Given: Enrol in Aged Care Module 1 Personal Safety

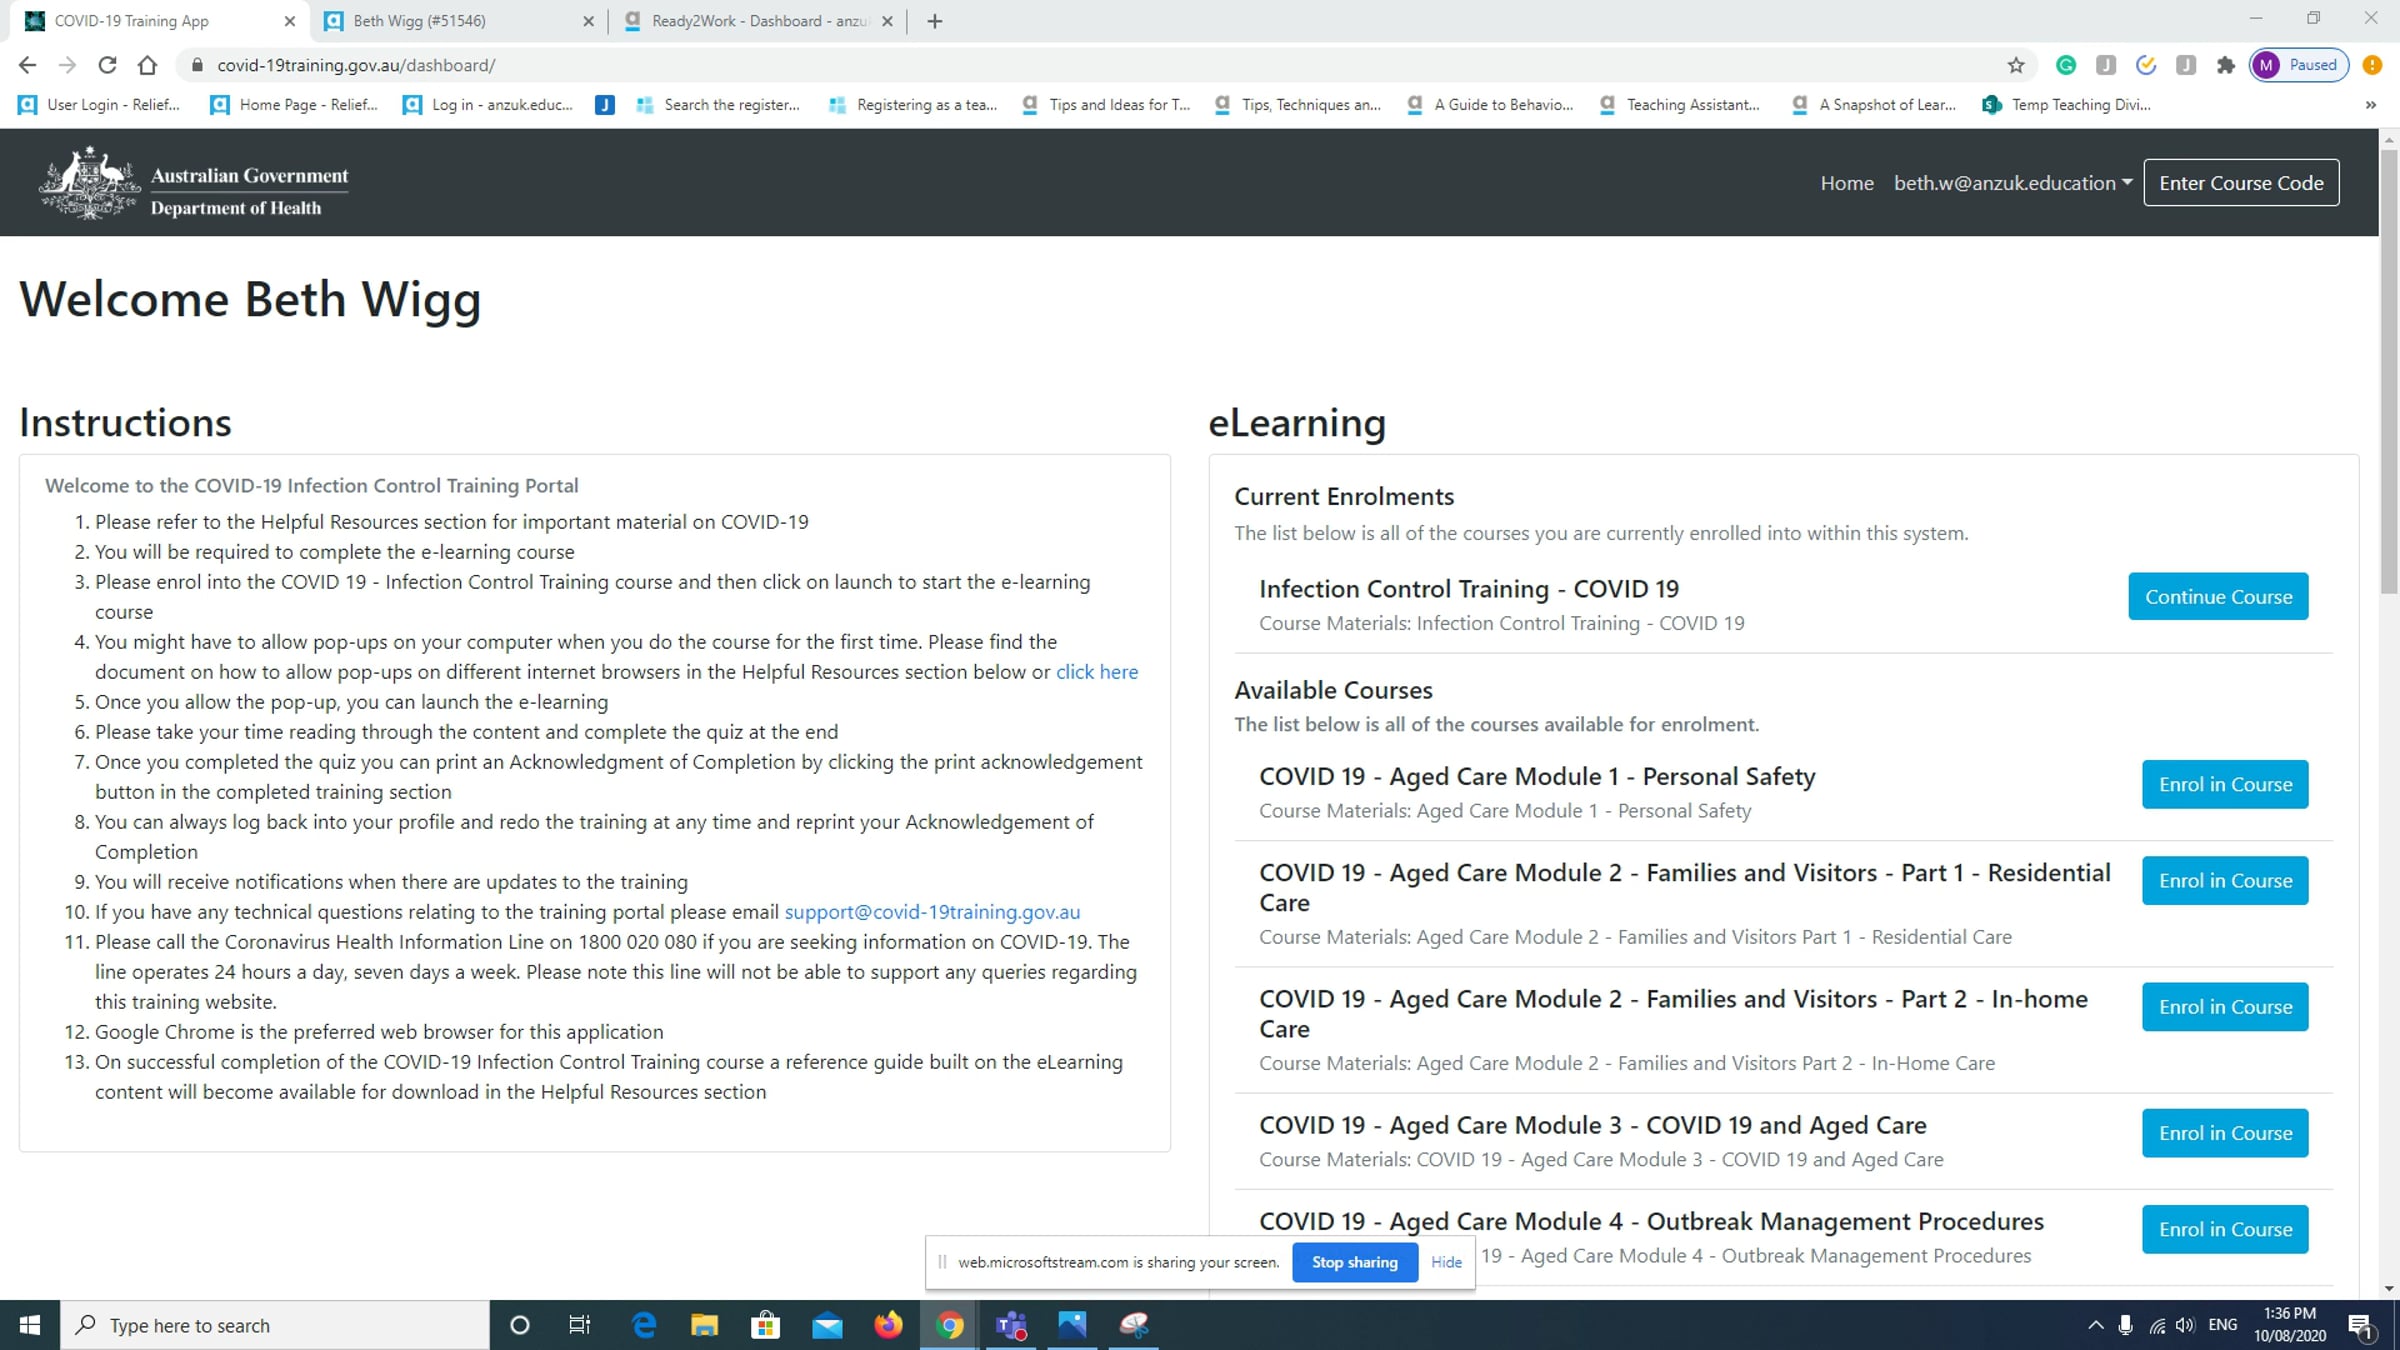Looking at the screenshot, I should click(2224, 784).
